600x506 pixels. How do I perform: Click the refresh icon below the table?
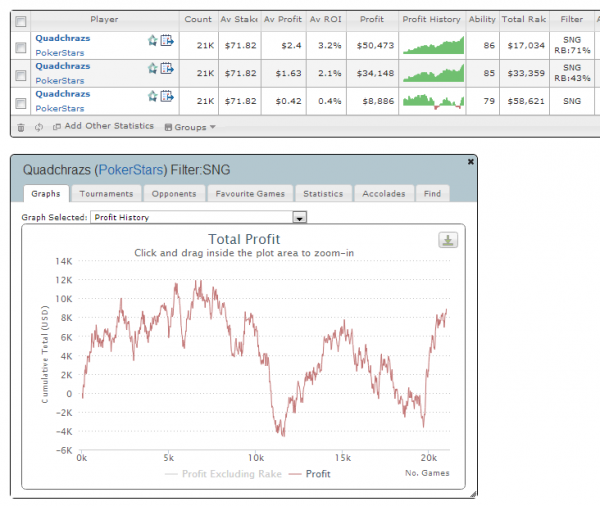click(39, 127)
